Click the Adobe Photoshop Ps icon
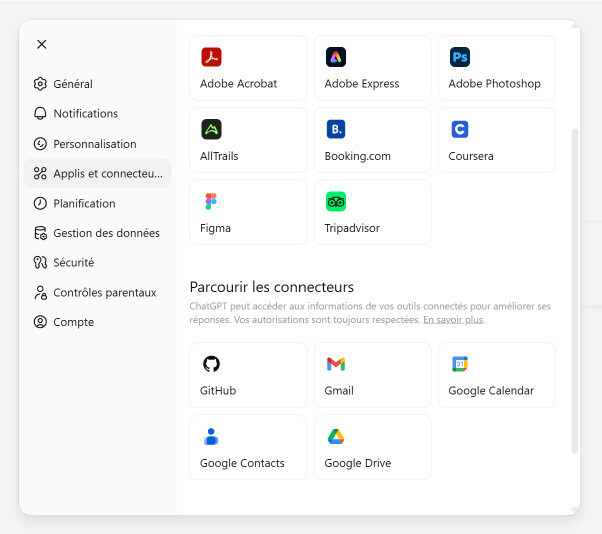The height and width of the screenshot is (534, 602). (x=460, y=57)
